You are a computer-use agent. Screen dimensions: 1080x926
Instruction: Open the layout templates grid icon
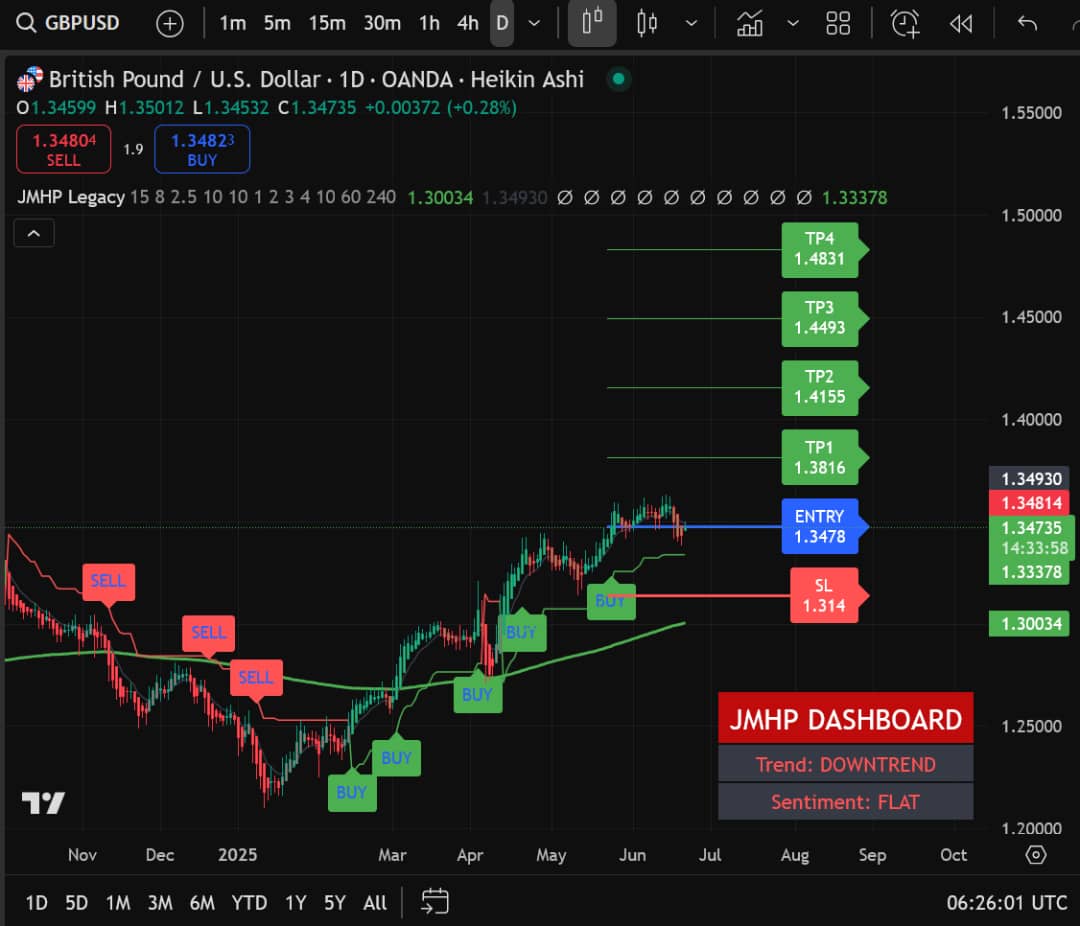pos(838,23)
